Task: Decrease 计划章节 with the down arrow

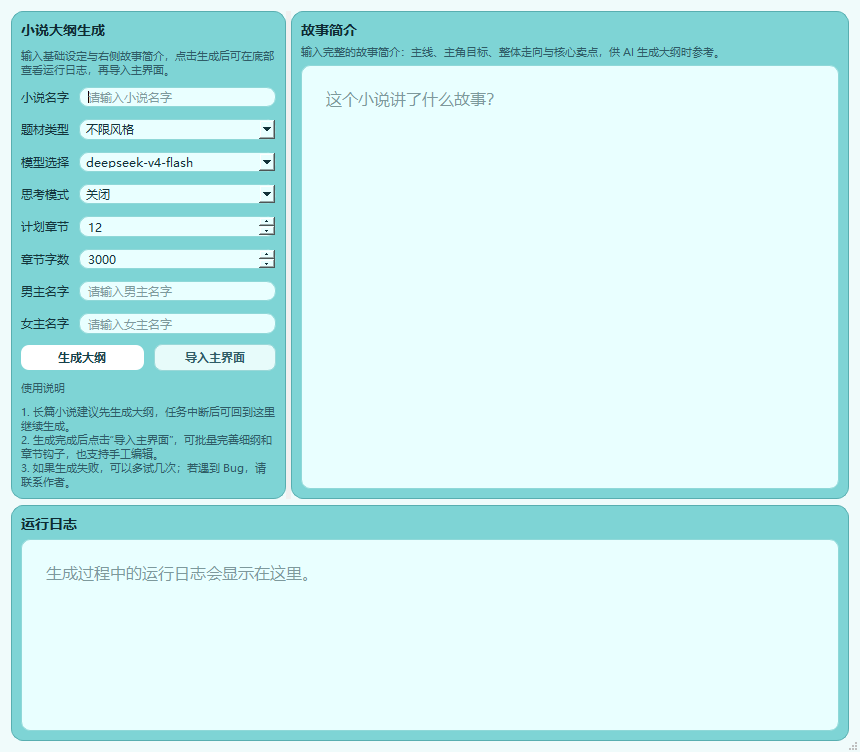Action: (267, 231)
